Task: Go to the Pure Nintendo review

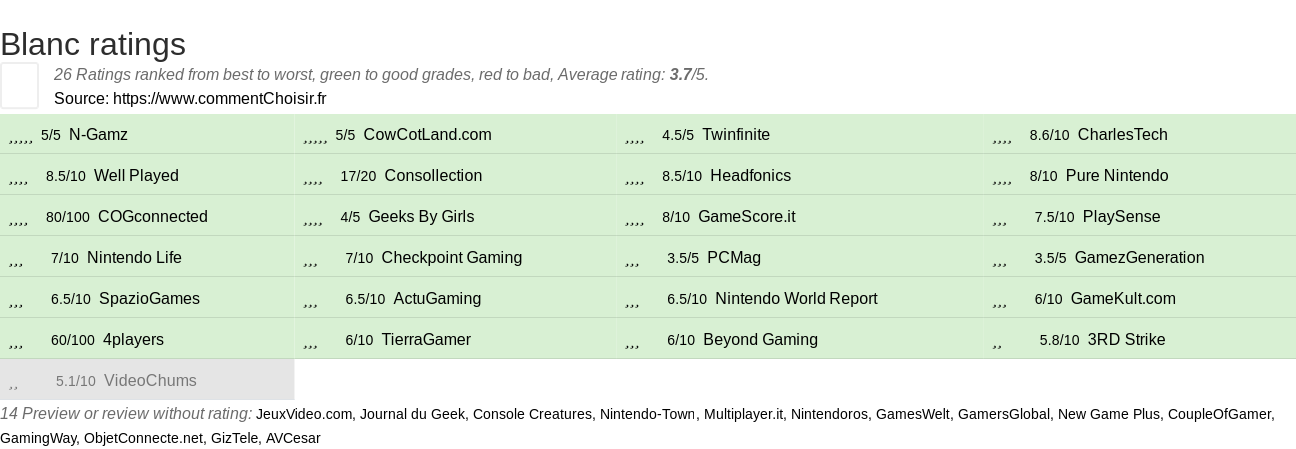Action: point(1116,176)
